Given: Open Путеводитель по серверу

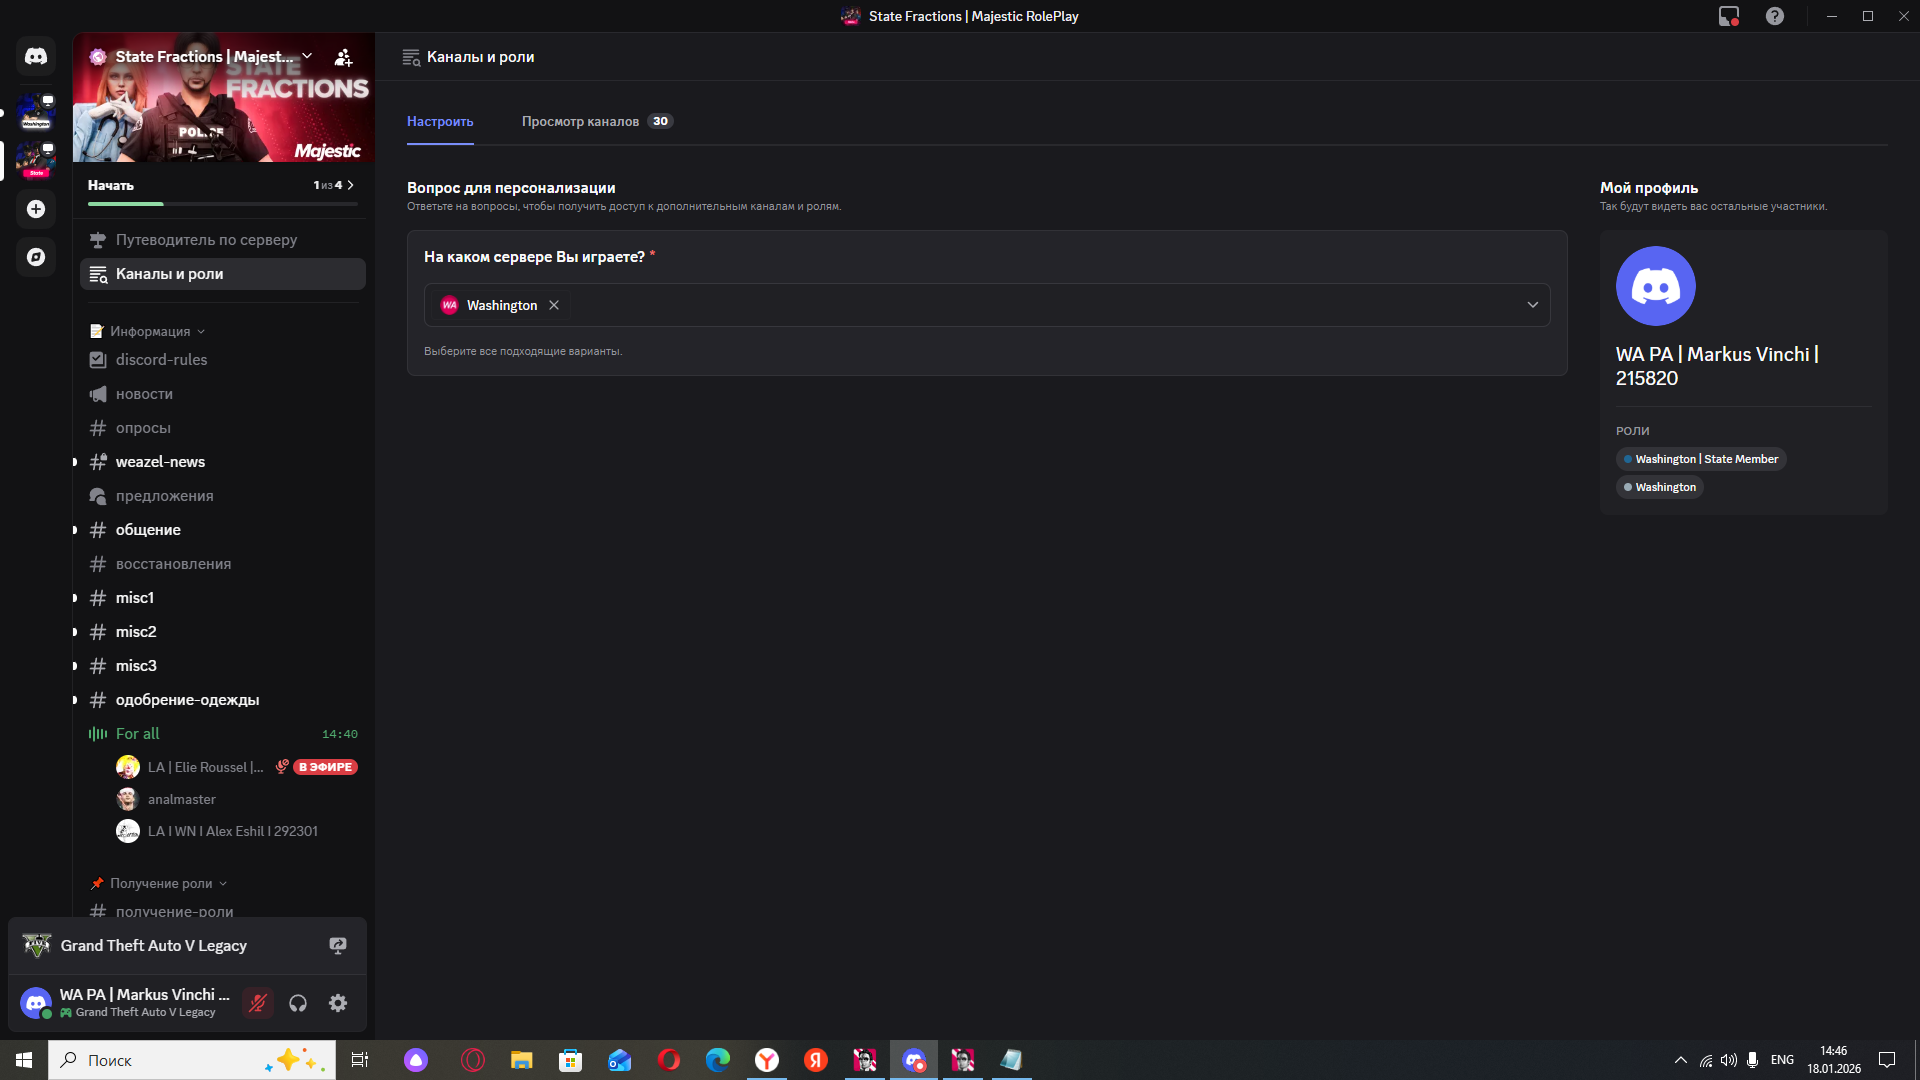Looking at the screenshot, I should [x=206, y=240].
